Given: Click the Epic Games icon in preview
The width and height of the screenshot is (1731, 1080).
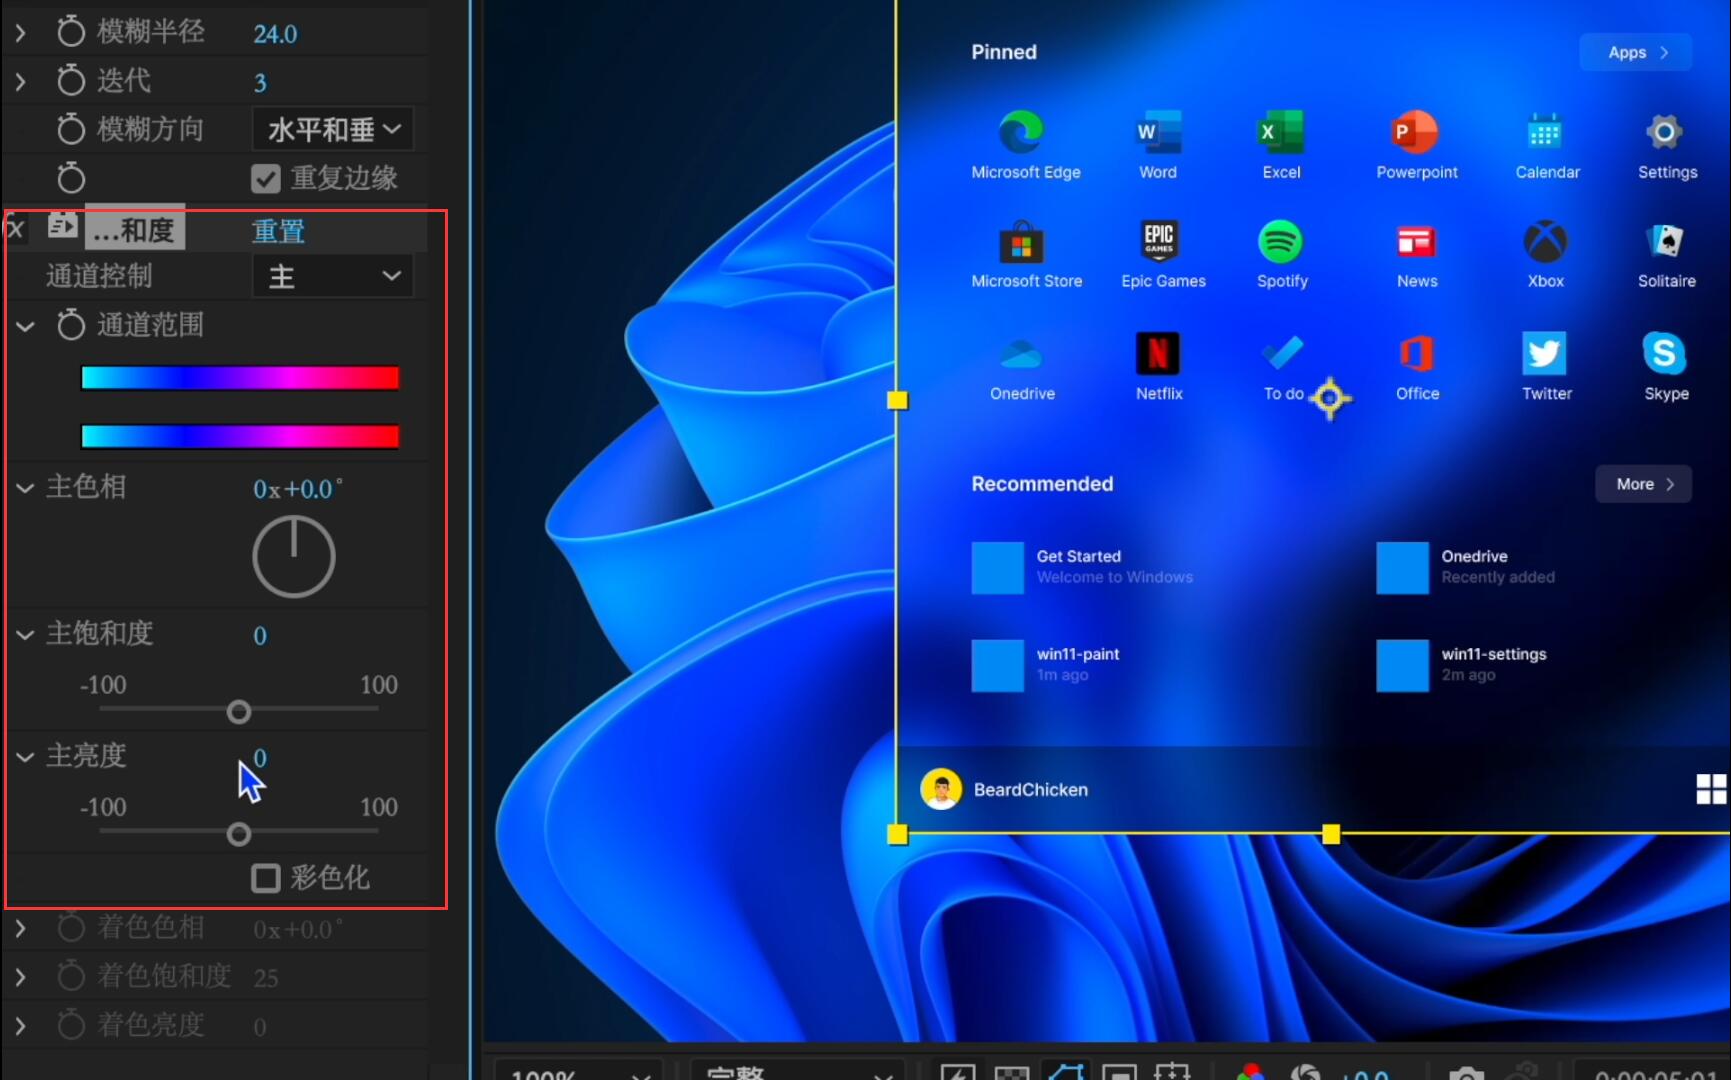Looking at the screenshot, I should [x=1159, y=240].
